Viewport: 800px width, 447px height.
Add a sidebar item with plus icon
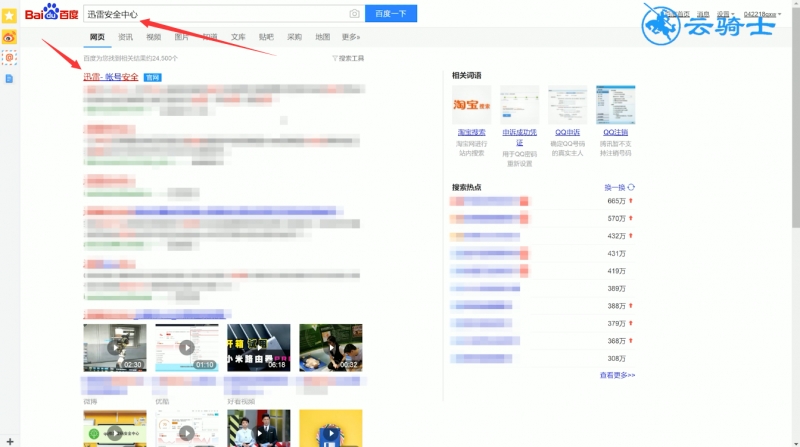click(10, 441)
